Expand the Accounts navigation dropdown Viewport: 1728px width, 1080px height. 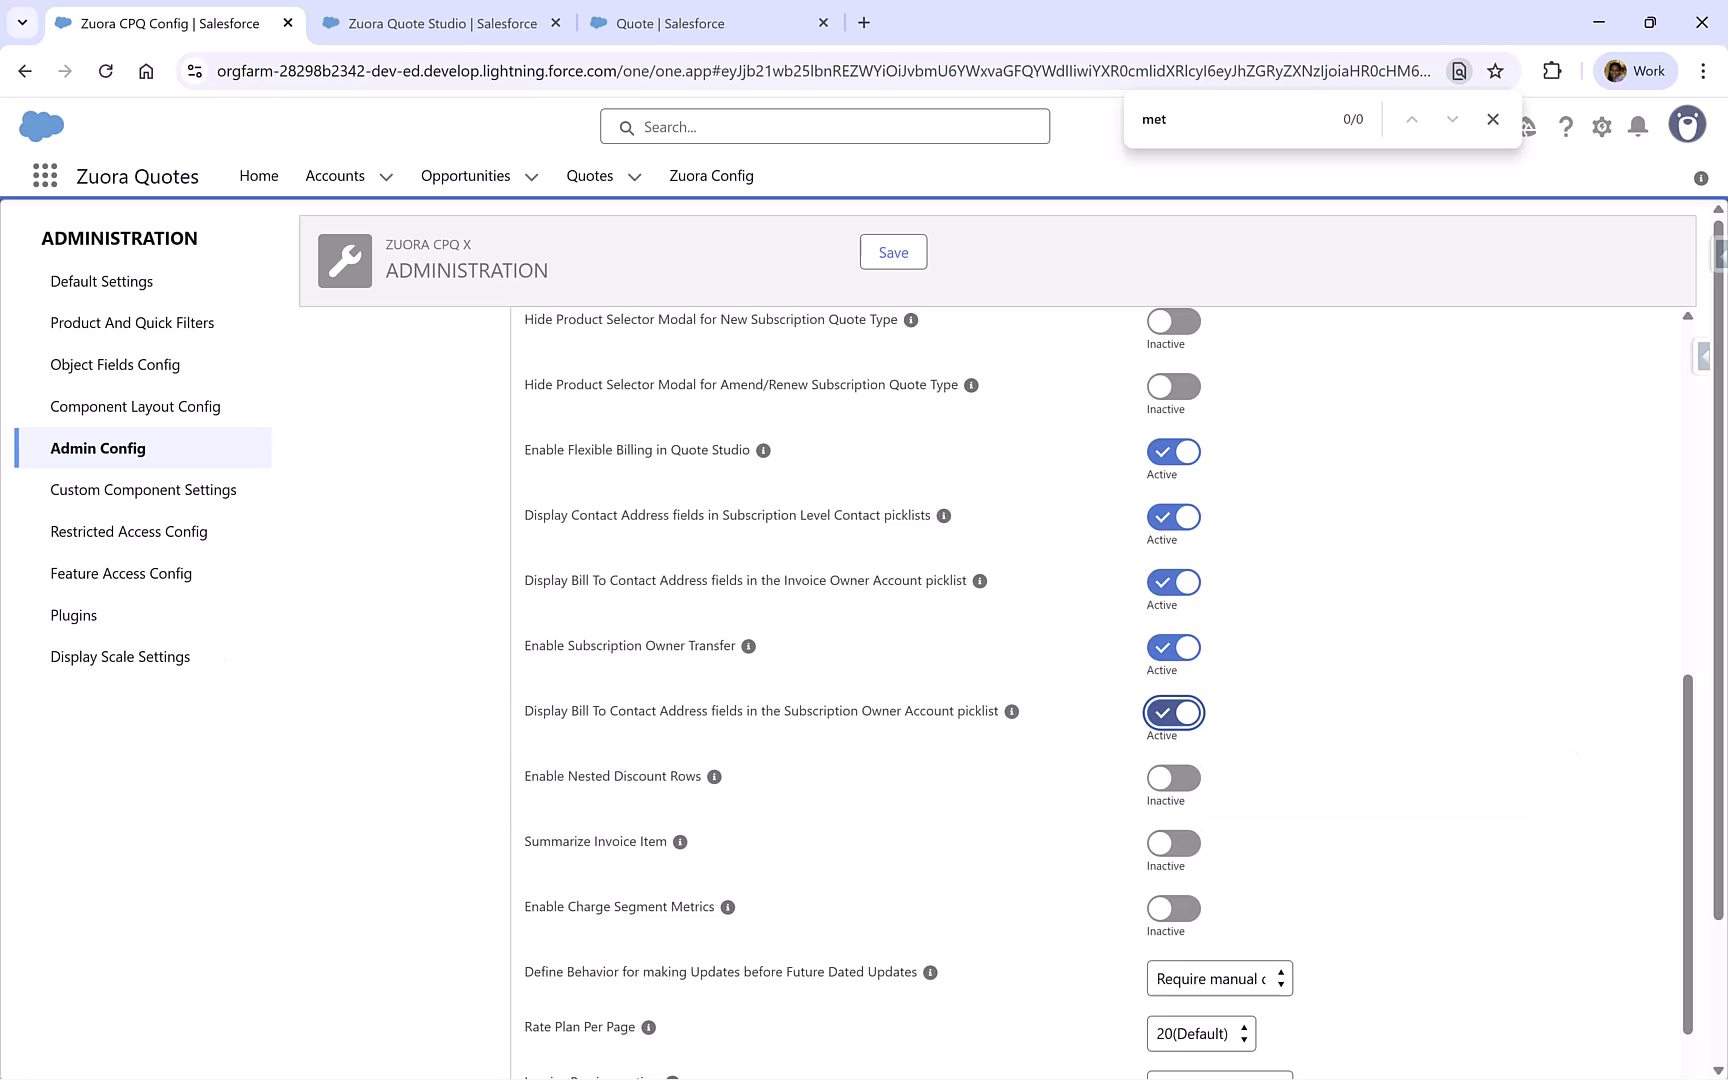[x=386, y=176]
